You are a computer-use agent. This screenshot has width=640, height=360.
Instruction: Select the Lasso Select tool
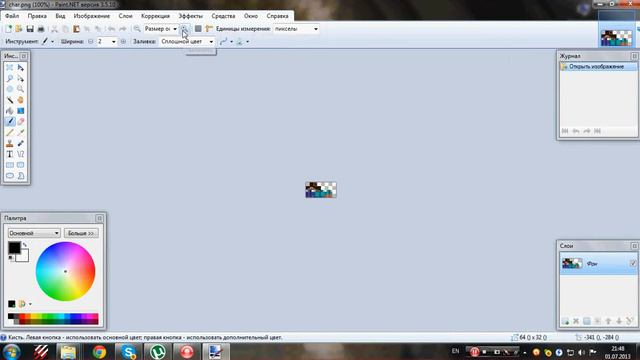coord(10,78)
